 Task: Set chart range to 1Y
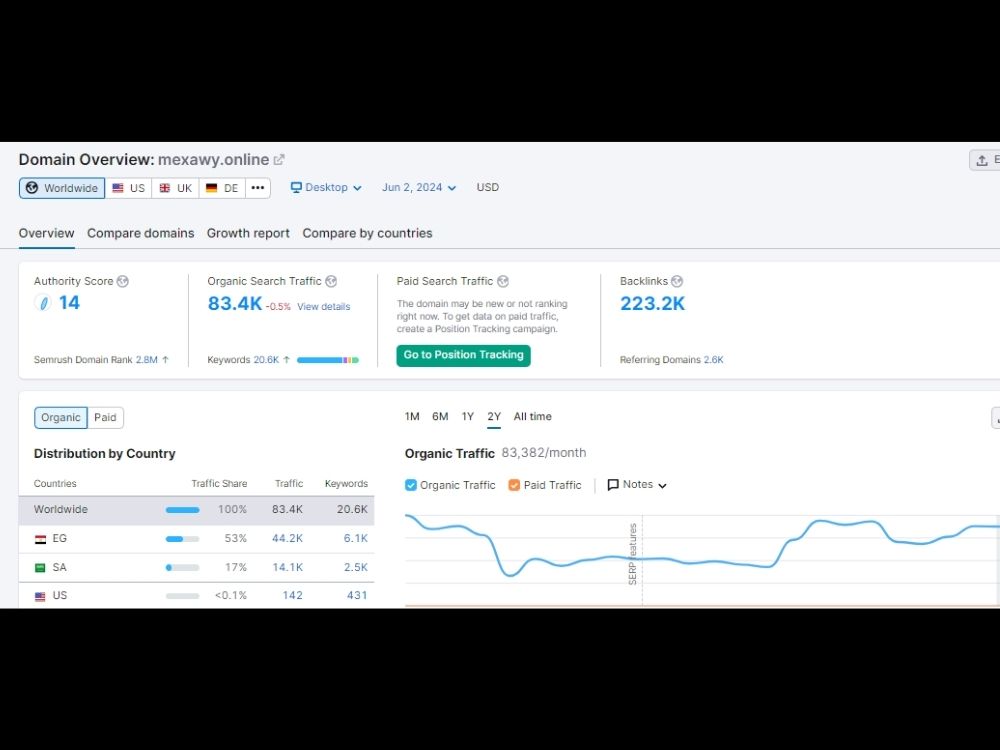[467, 416]
